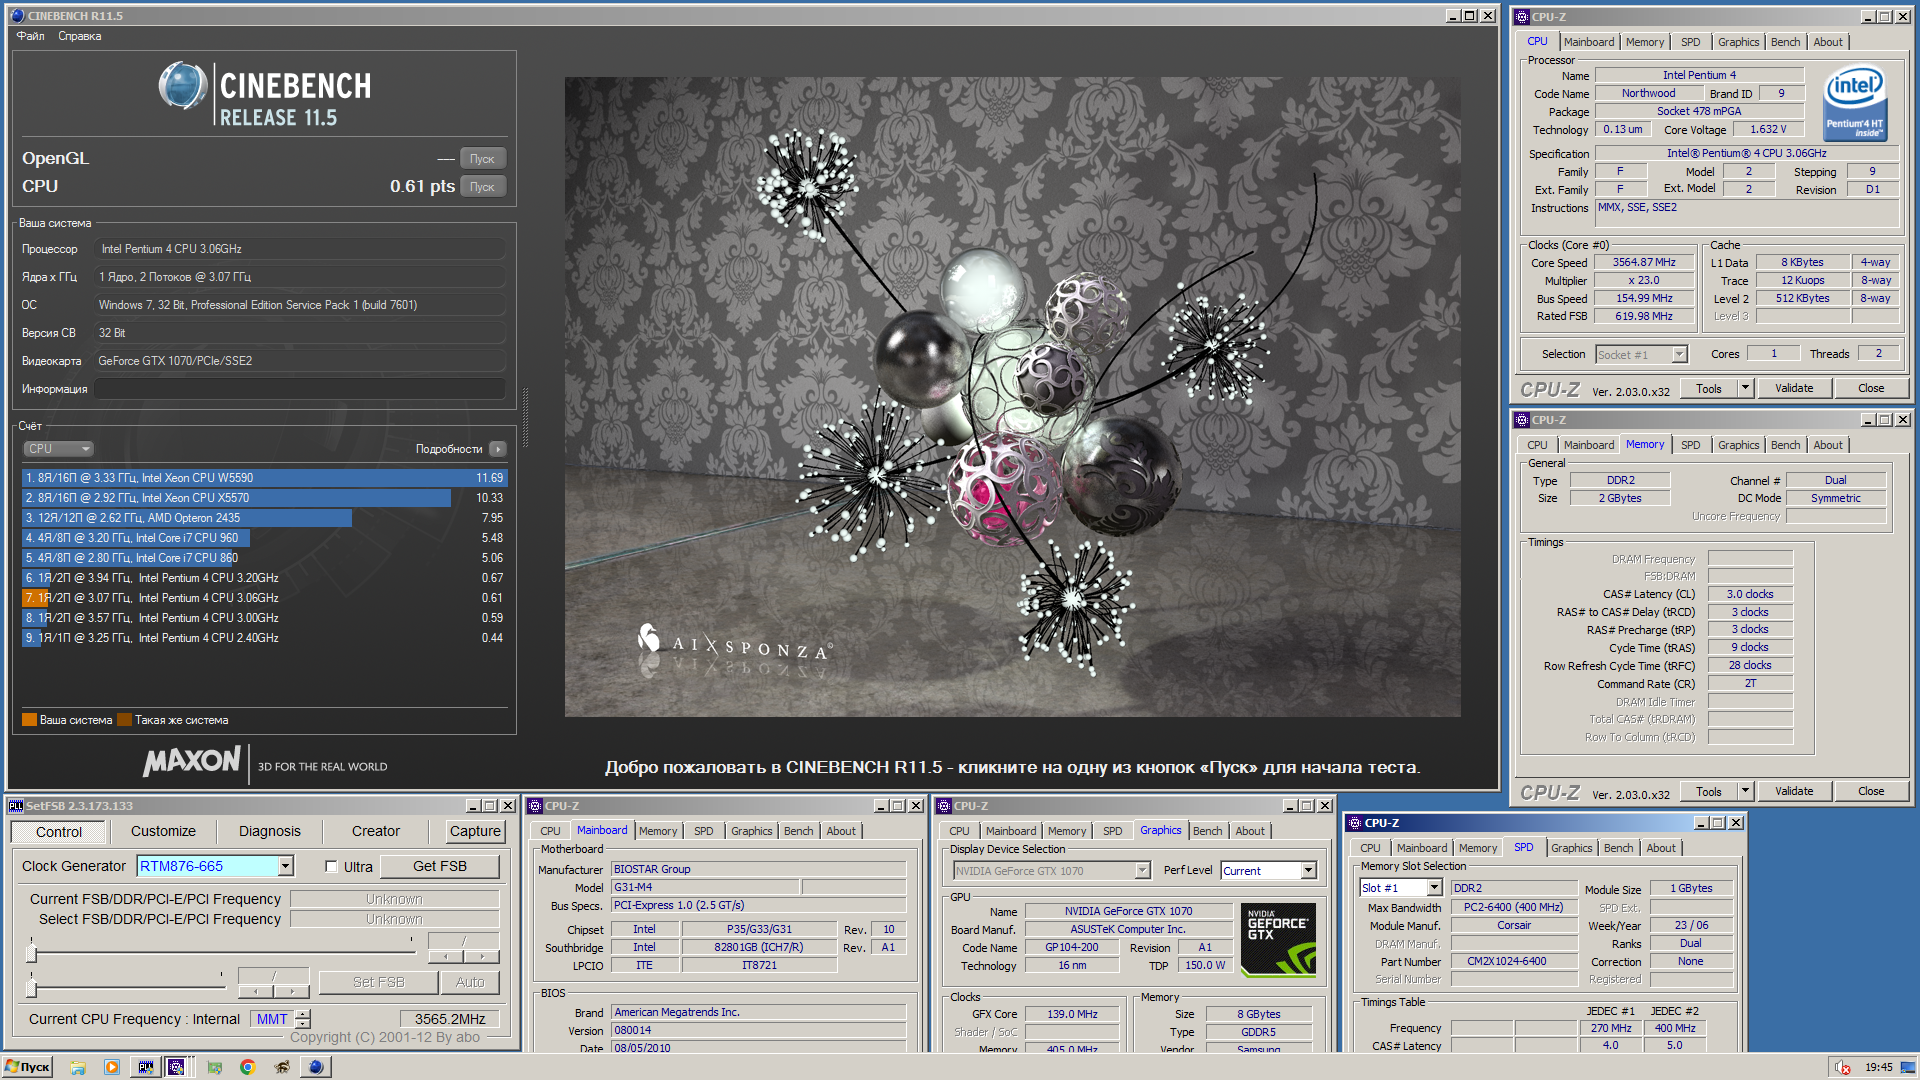Click the muted volume tray icon
The width and height of the screenshot is (1920, 1080).
tap(1843, 1067)
